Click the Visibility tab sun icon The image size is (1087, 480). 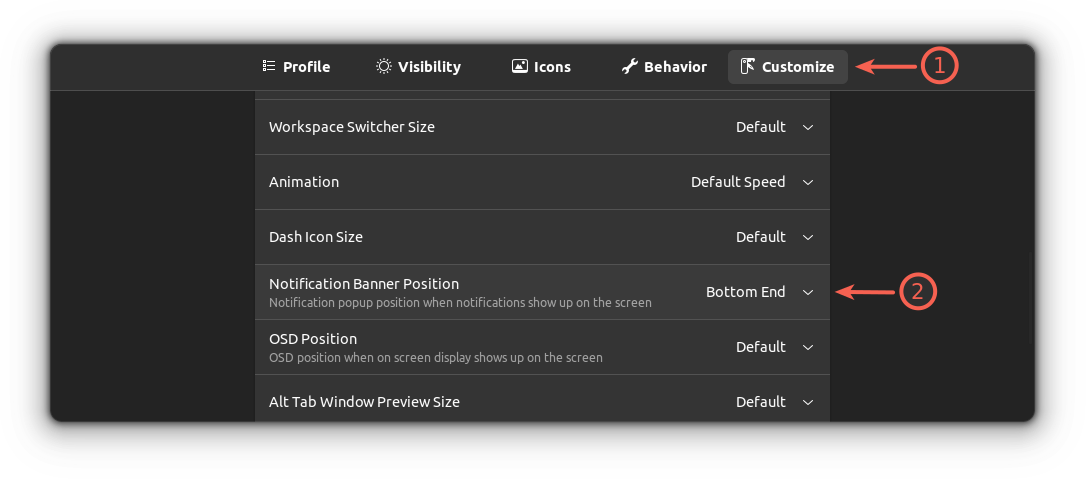[x=384, y=66]
